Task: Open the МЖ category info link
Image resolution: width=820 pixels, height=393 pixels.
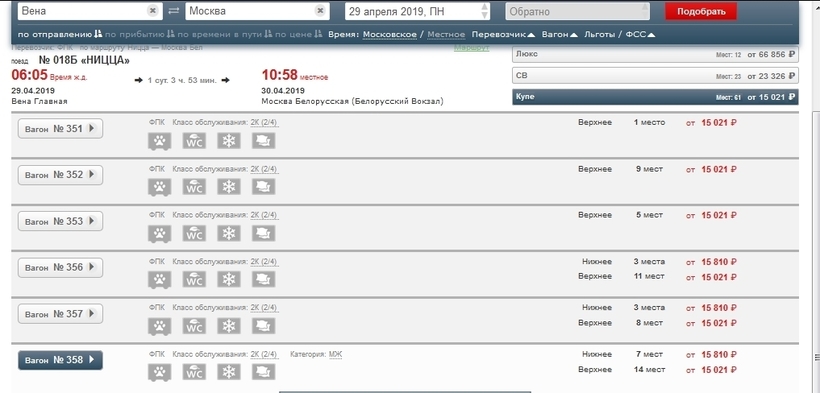Action: pyautogui.click(x=335, y=355)
